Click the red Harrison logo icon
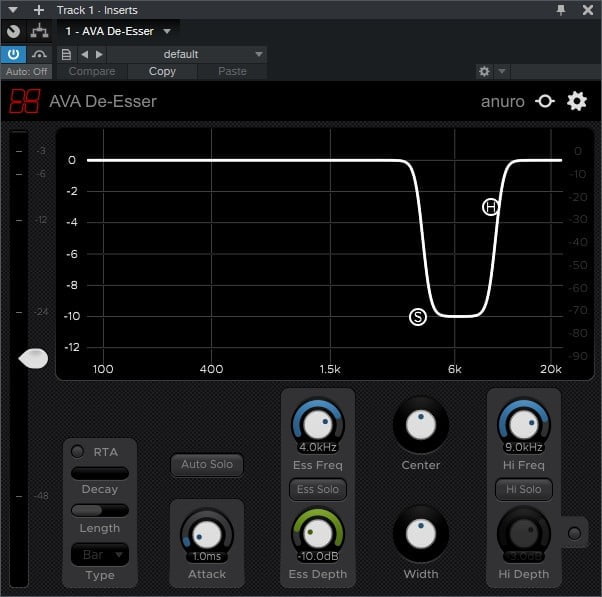The image size is (602, 597). pos(24,101)
